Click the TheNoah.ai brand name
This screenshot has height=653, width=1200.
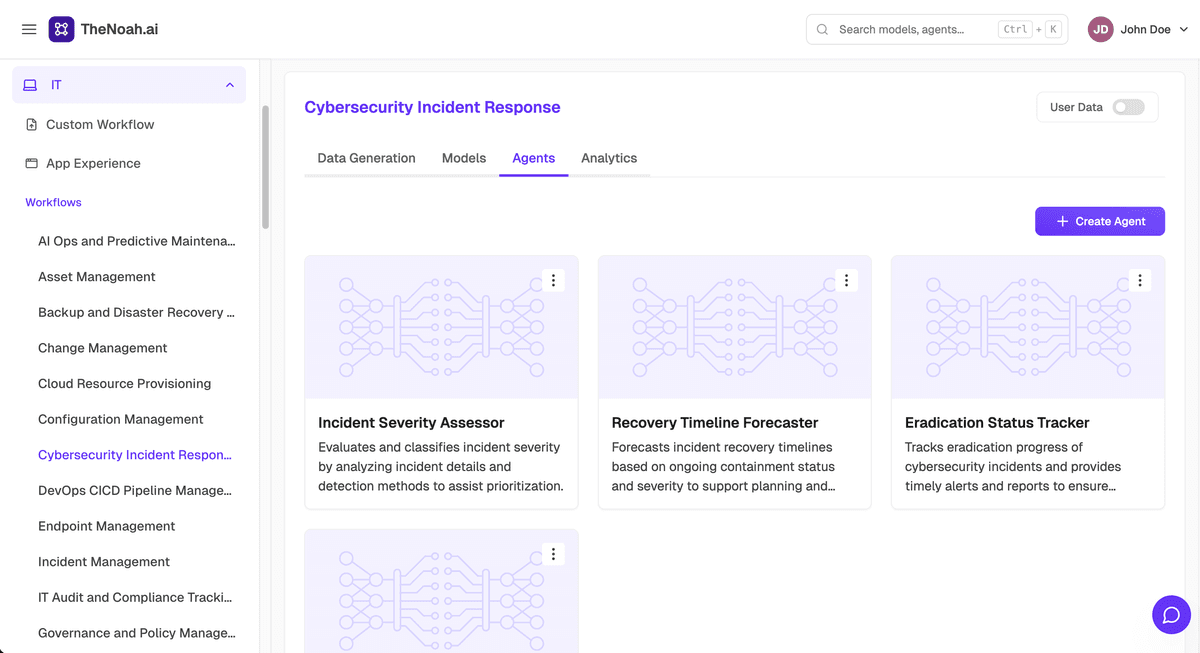pyautogui.click(x=119, y=29)
